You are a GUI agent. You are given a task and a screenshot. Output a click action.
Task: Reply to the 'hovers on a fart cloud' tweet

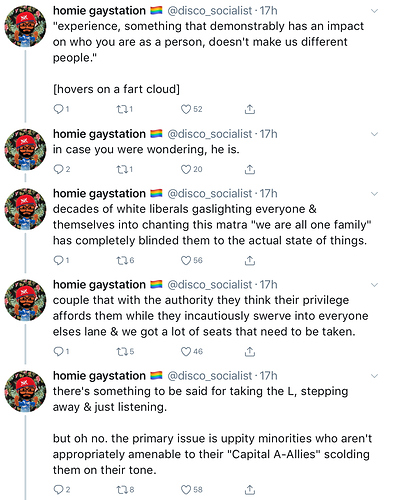coord(58,109)
